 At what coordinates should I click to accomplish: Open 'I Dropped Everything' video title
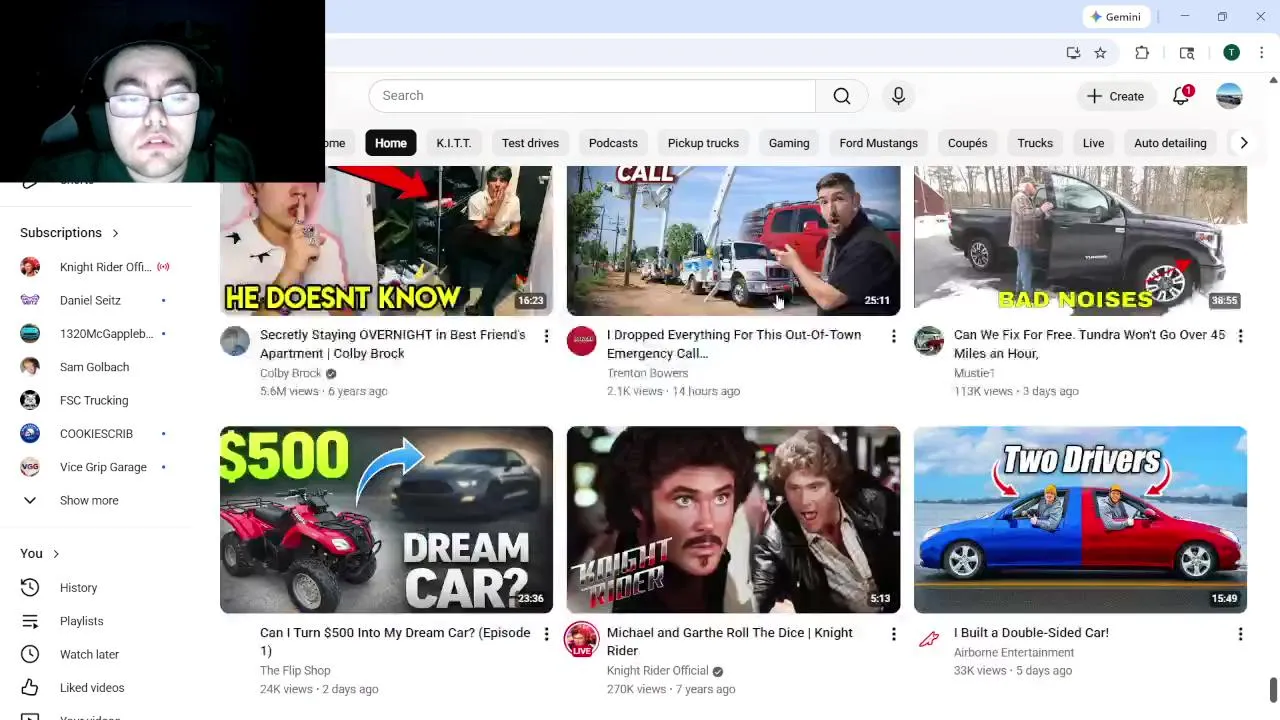734,344
